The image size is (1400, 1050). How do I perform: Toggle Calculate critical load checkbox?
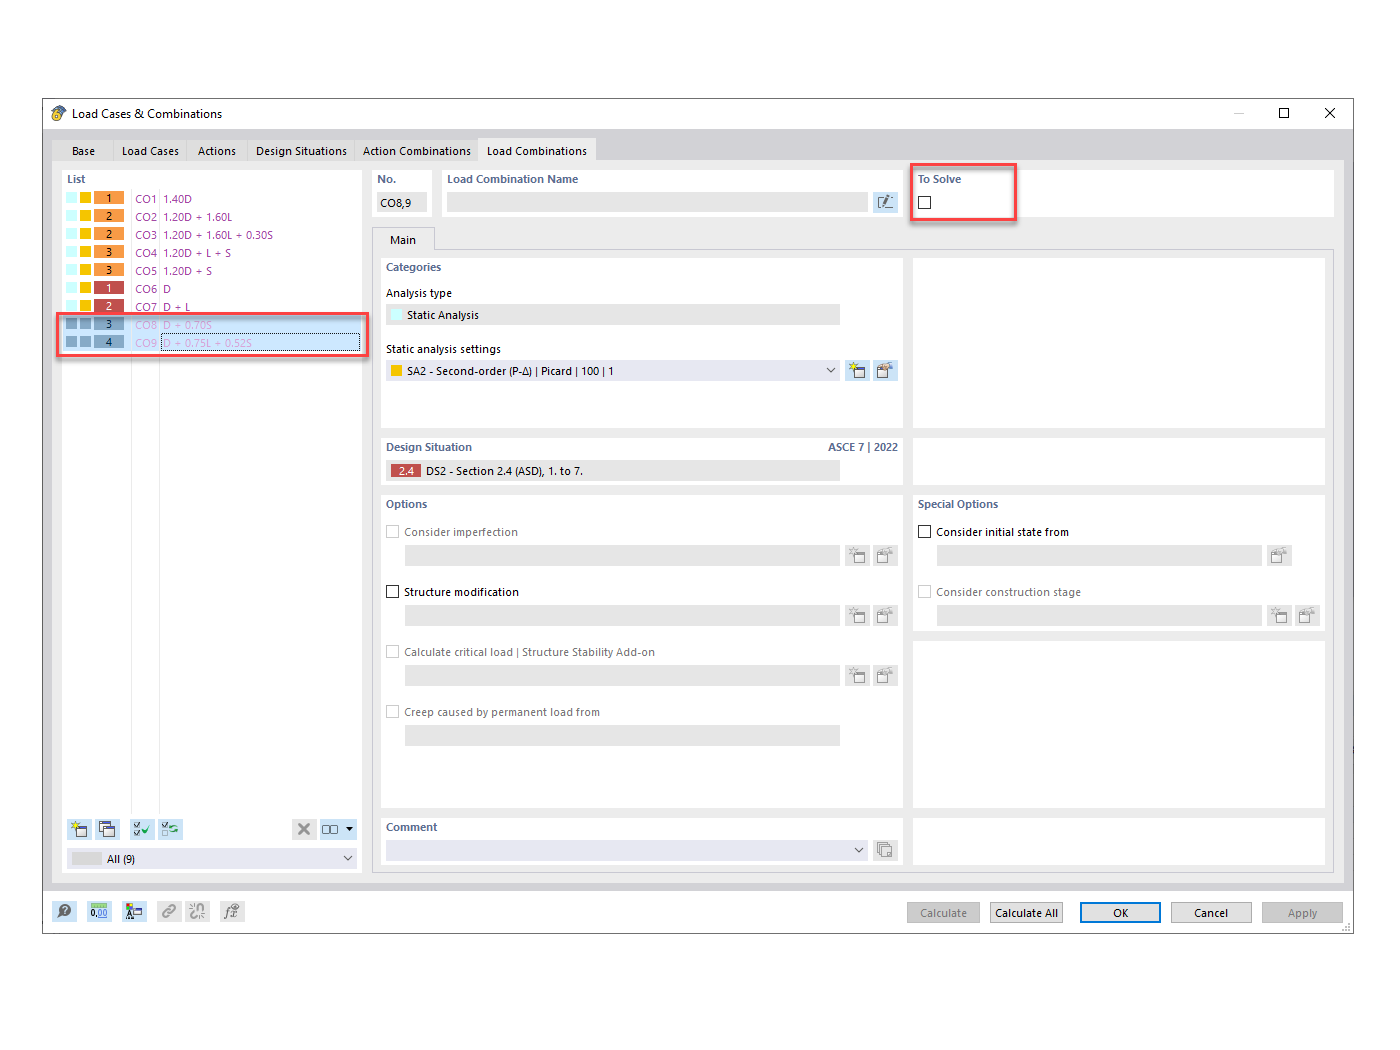[x=393, y=652]
